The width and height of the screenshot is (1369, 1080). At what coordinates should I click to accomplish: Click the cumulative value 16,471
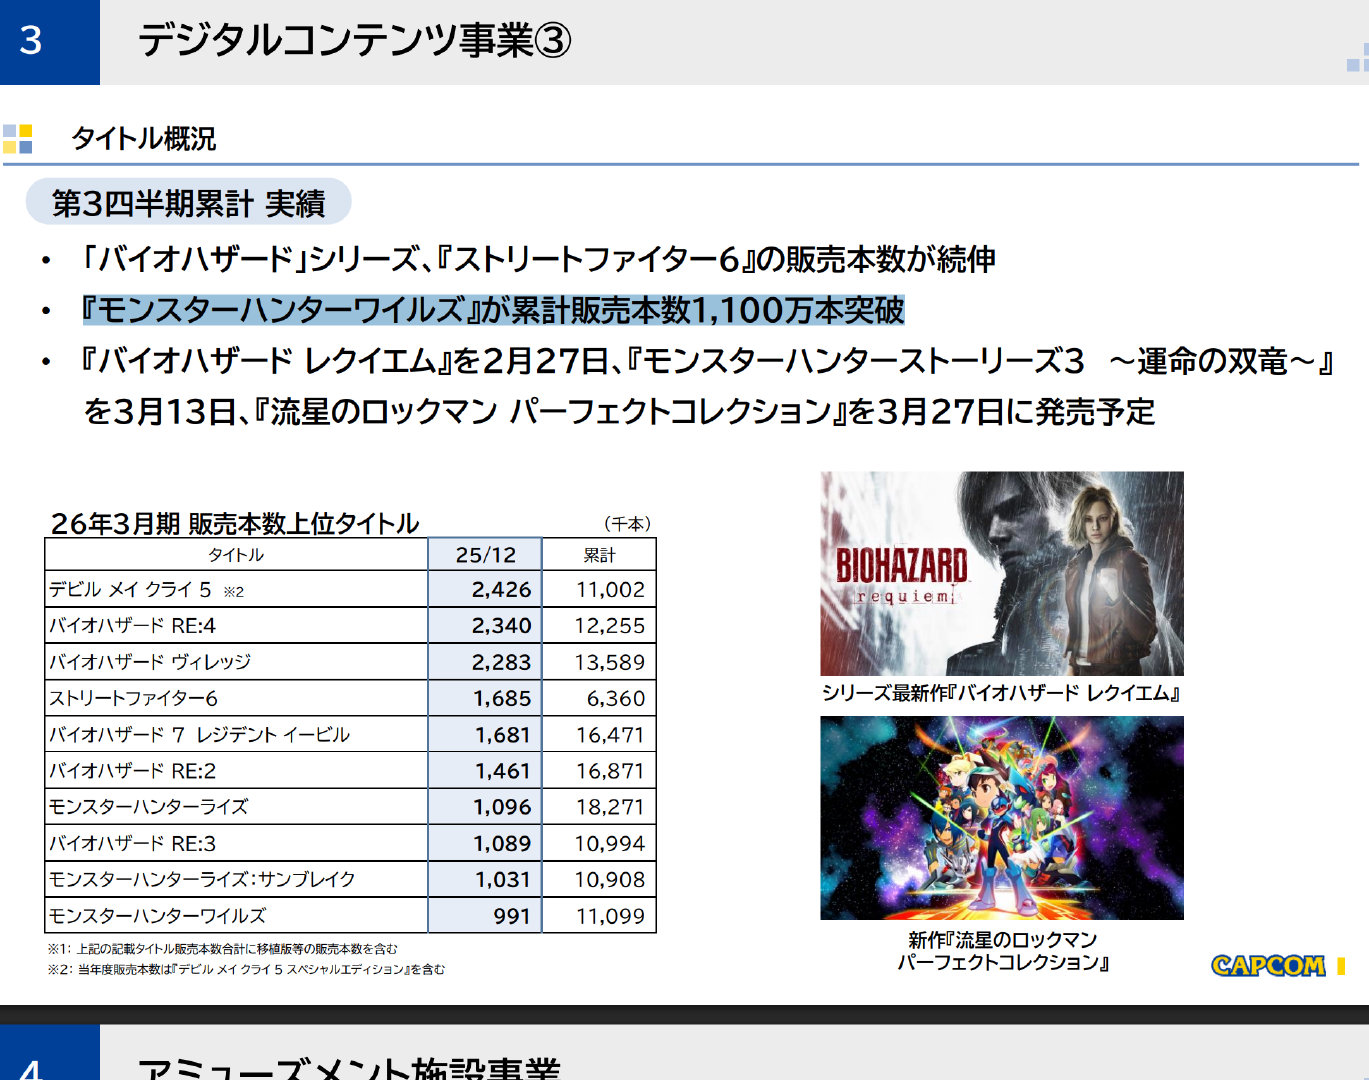[x=610, y=735]
